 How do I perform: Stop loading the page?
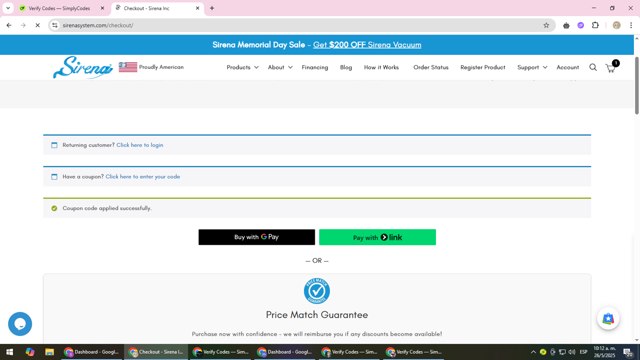point(37,25)
